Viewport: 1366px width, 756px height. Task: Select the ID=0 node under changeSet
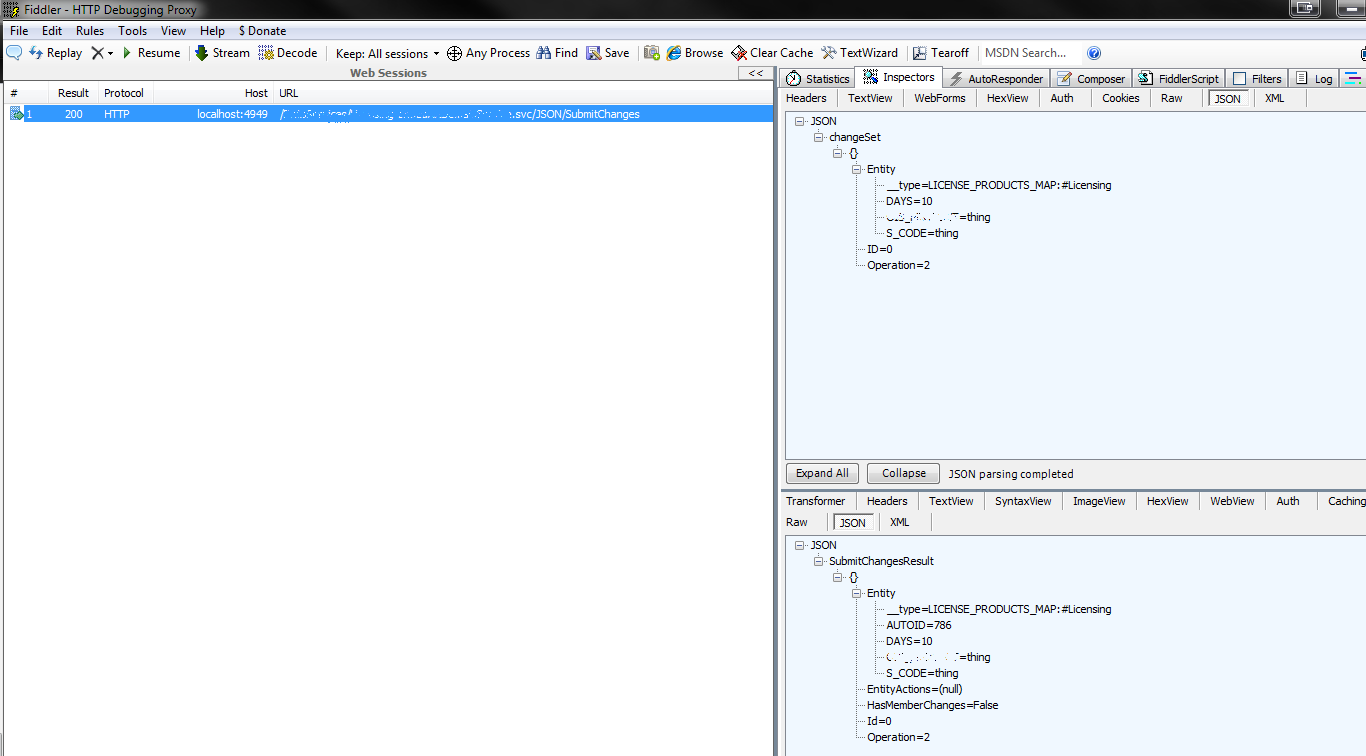(x=880, y=249)
